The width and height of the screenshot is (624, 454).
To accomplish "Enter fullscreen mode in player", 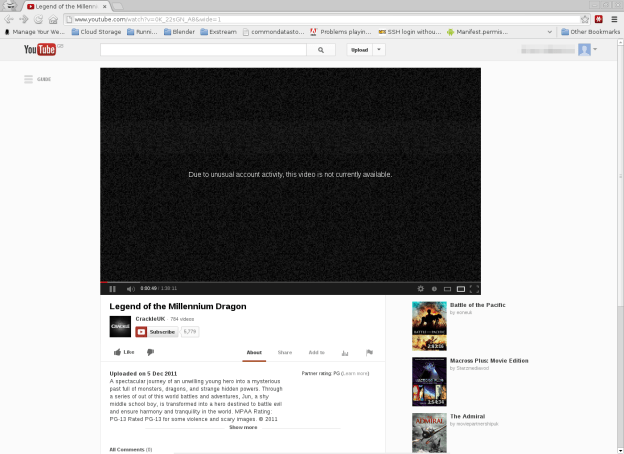I will click(474, 289).
